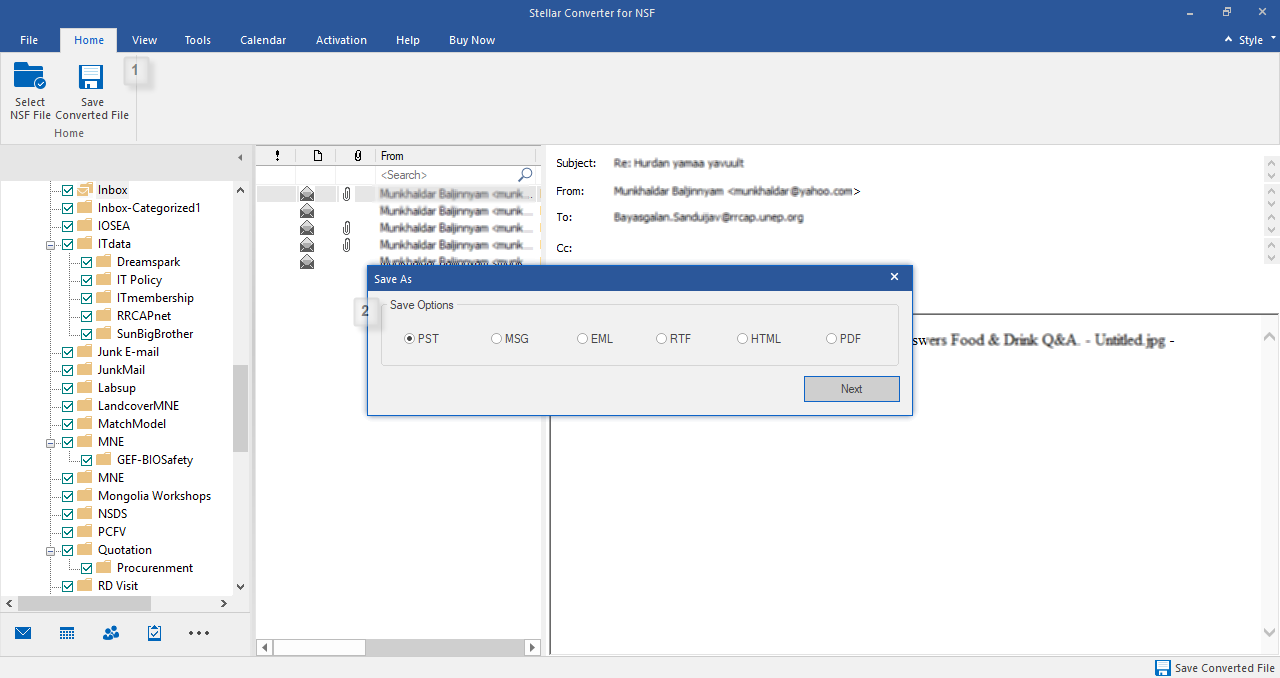The width and height of the screenshot is (1280, 678).
Task: Collapse the MNE node above GEF-BIOSafety
Action: 50,442
